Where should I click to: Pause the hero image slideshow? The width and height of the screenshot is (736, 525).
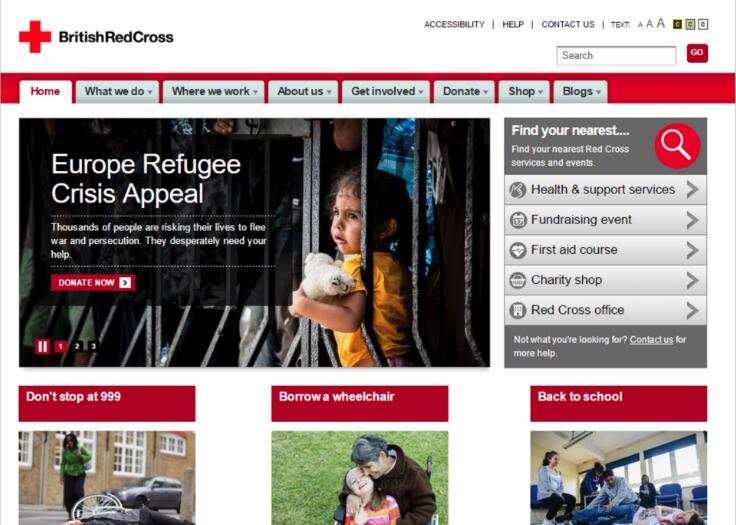coord(43,347)
